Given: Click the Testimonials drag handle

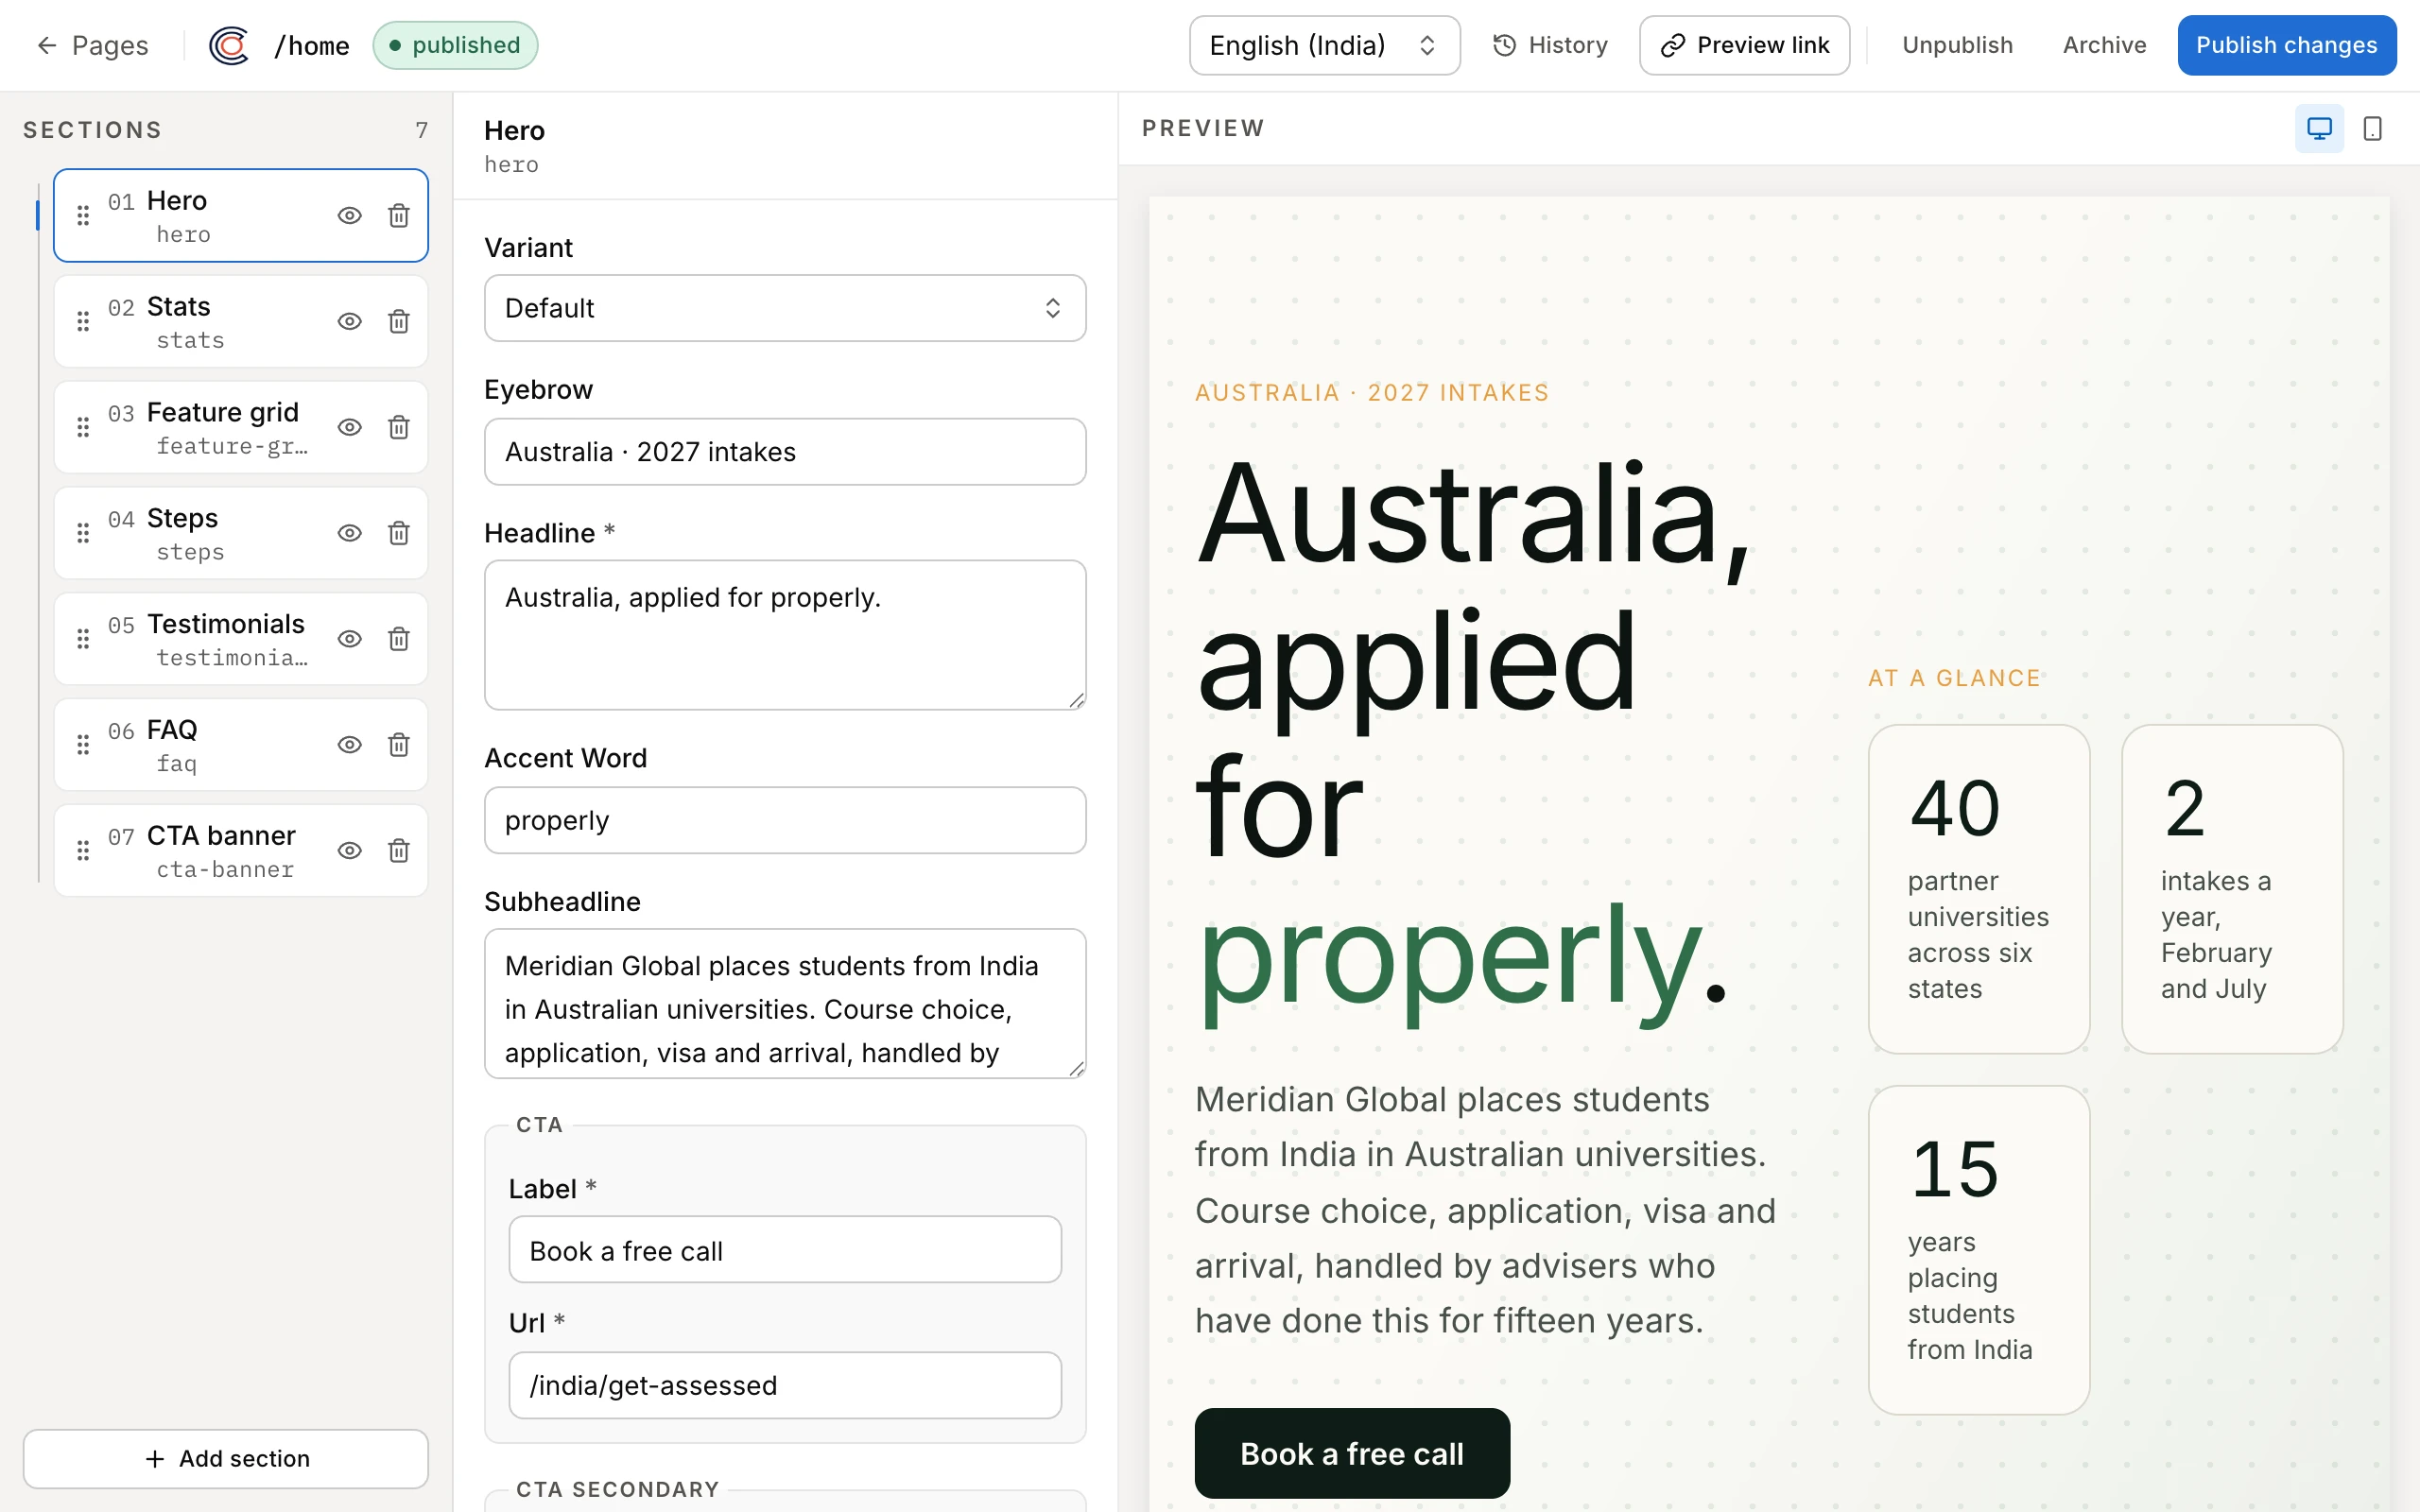Looking at the screenshot, I should 83,639.
